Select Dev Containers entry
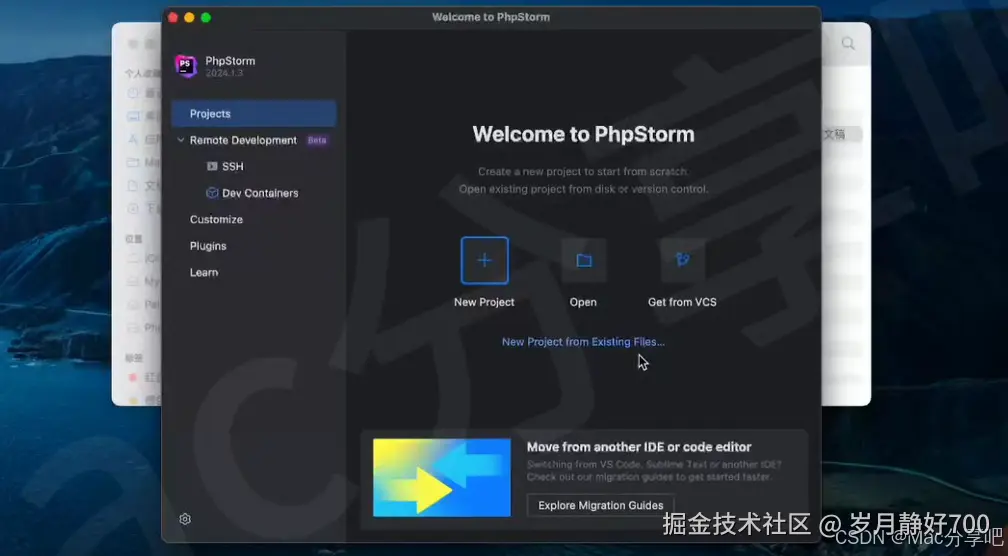1008x556 pixels. click(260, 193)
